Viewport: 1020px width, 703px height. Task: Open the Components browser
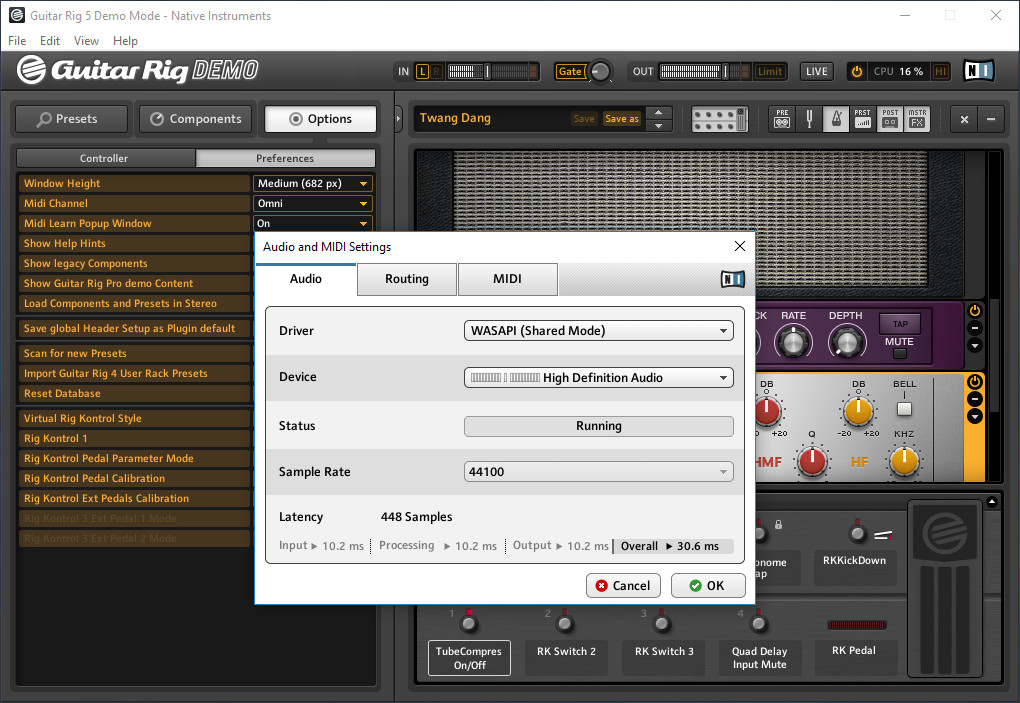(x=196, y=119)
